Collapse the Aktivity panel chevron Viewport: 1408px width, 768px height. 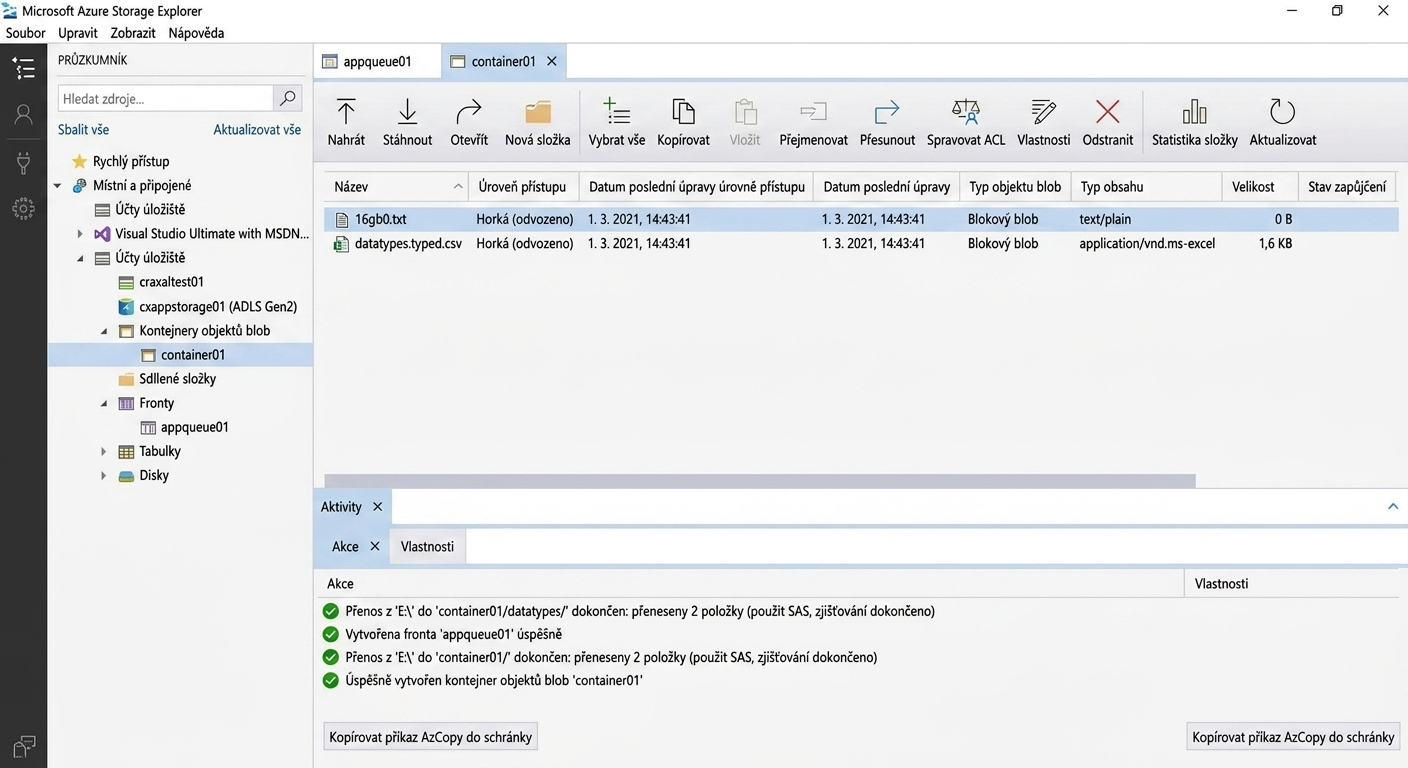(1392, 507)
